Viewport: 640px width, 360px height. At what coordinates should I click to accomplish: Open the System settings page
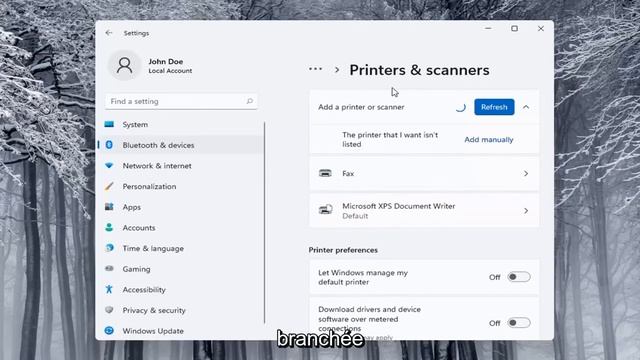180,124
